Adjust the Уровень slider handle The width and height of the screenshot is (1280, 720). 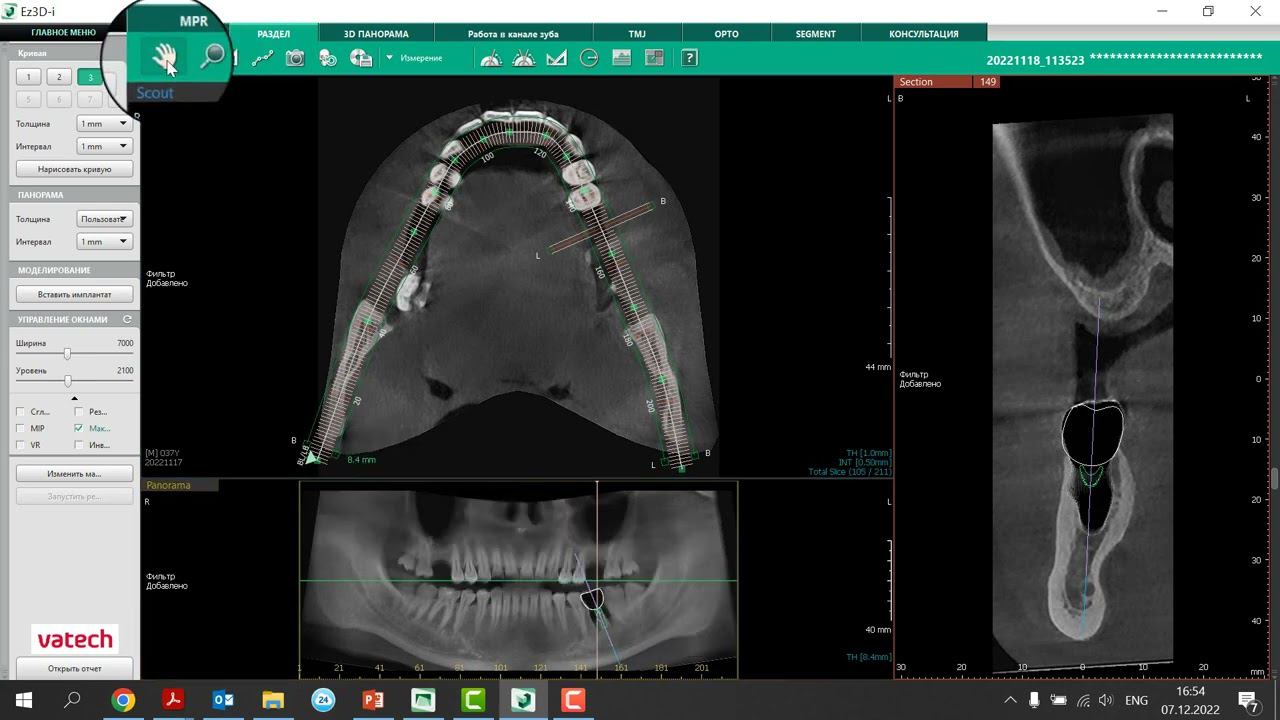click(67, 381)
